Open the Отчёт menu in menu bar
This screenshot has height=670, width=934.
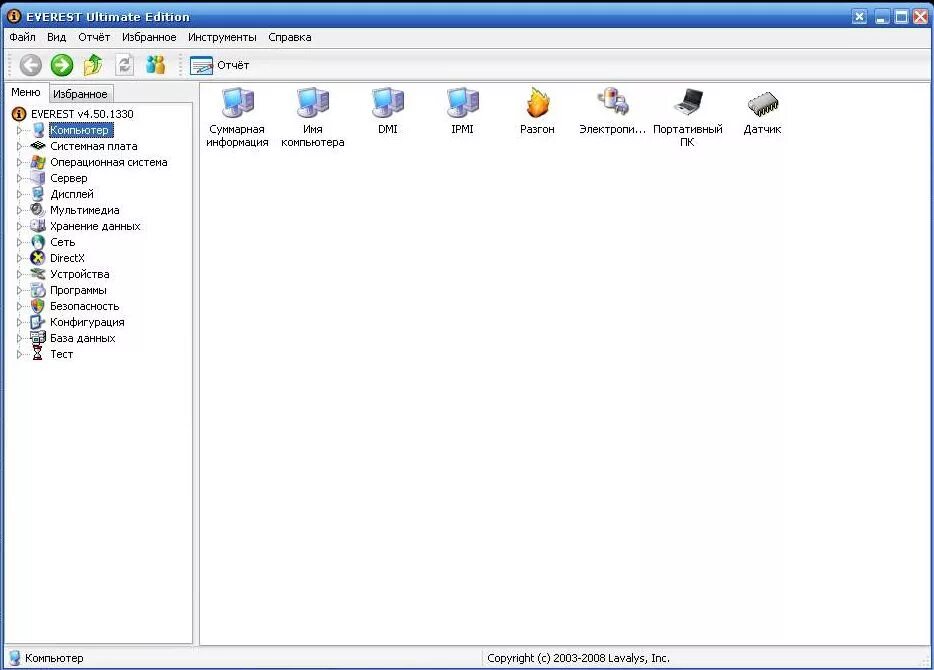pyautogui.click(x=94, y=37)
